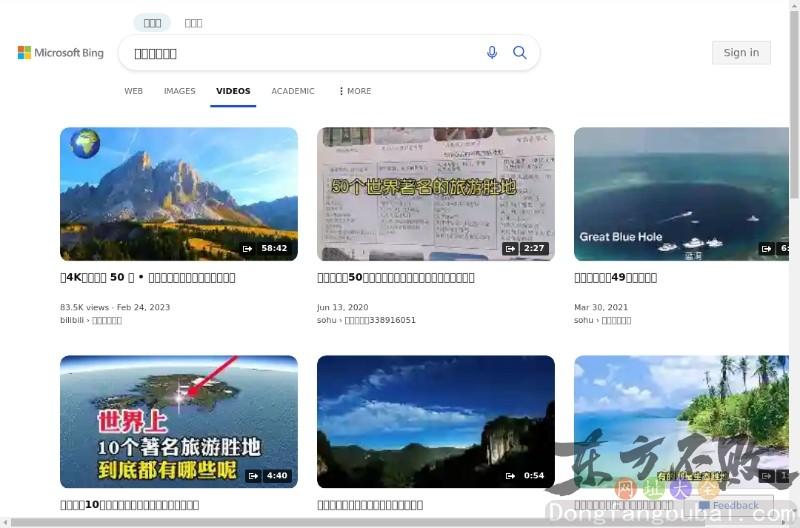Click the Microsoft Bing logo

[61, 53]
